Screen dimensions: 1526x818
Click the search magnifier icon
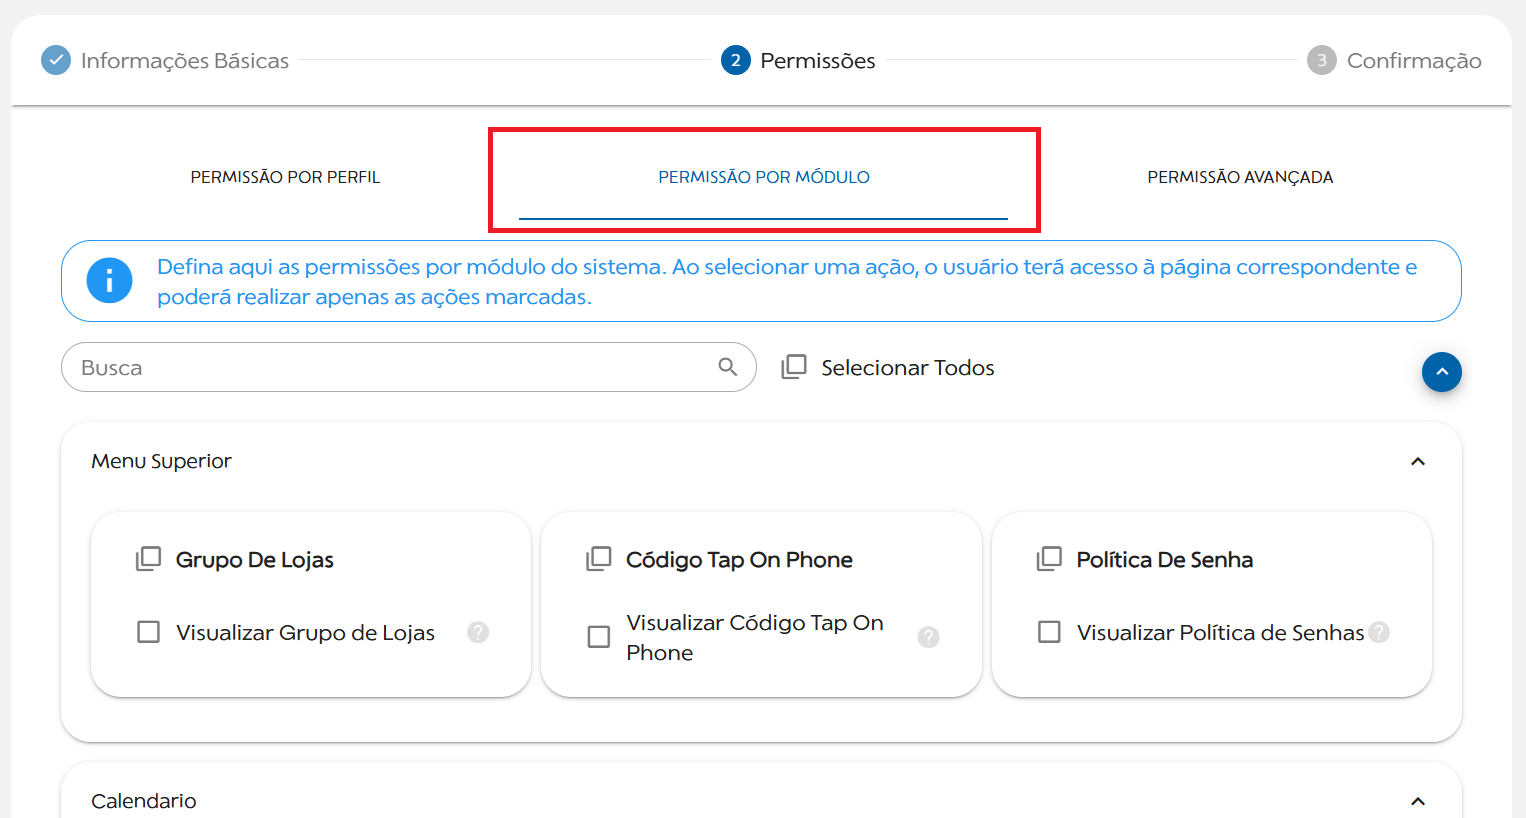pyautogui.click(x=728, y=367)
